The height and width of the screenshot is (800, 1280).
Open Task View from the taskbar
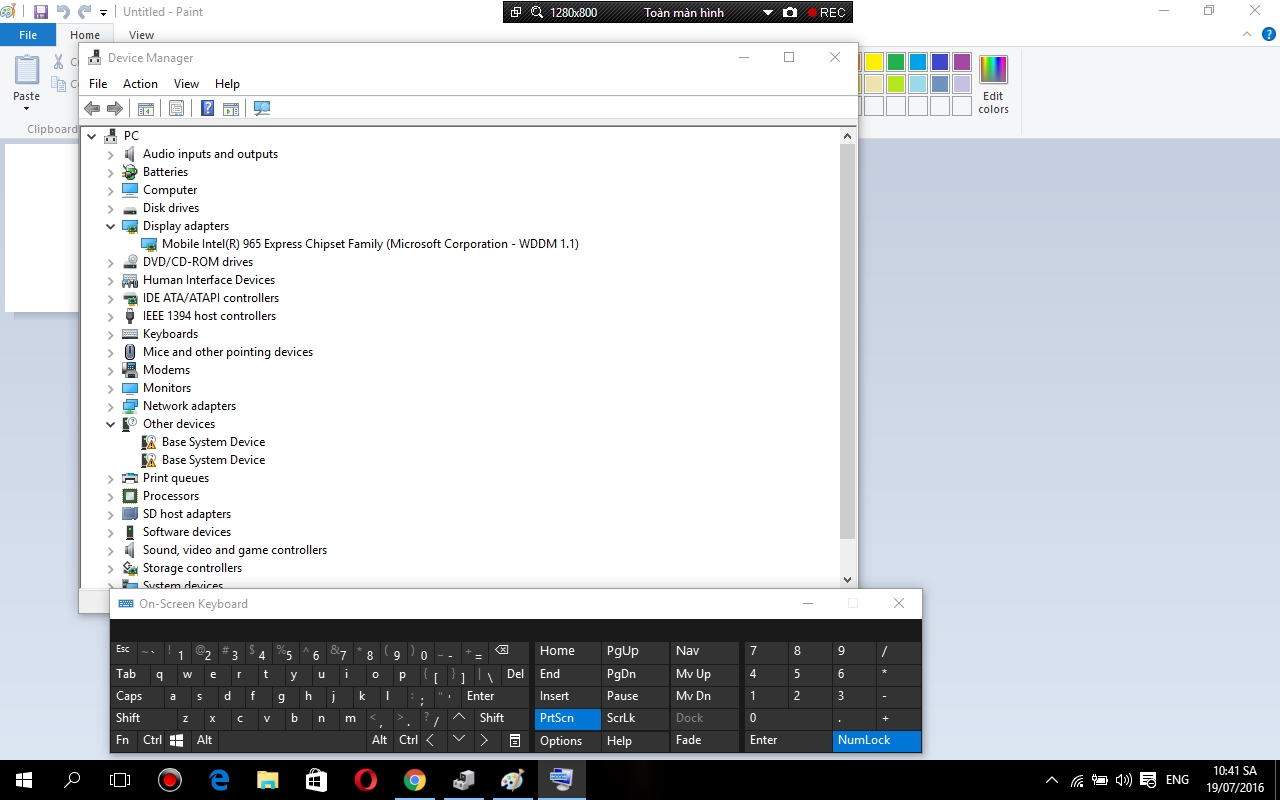coord(120,780)
